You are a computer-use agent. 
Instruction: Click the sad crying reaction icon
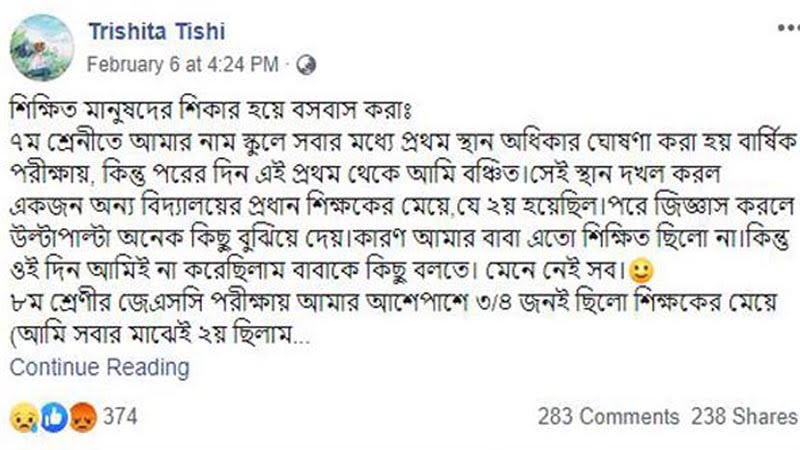[24, 417]
